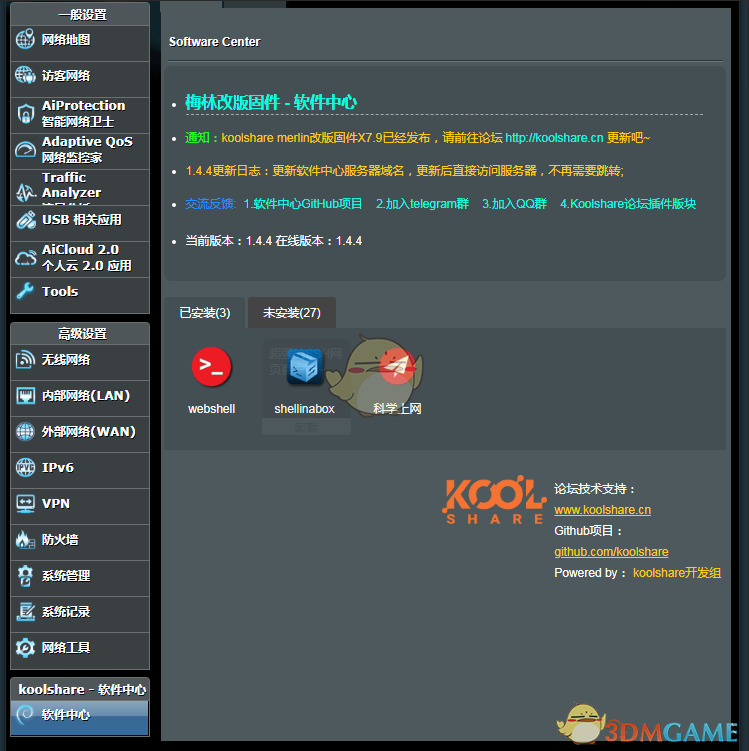Click the 软件中心 swirl icon
749x751 pixels.
point(25,715)
